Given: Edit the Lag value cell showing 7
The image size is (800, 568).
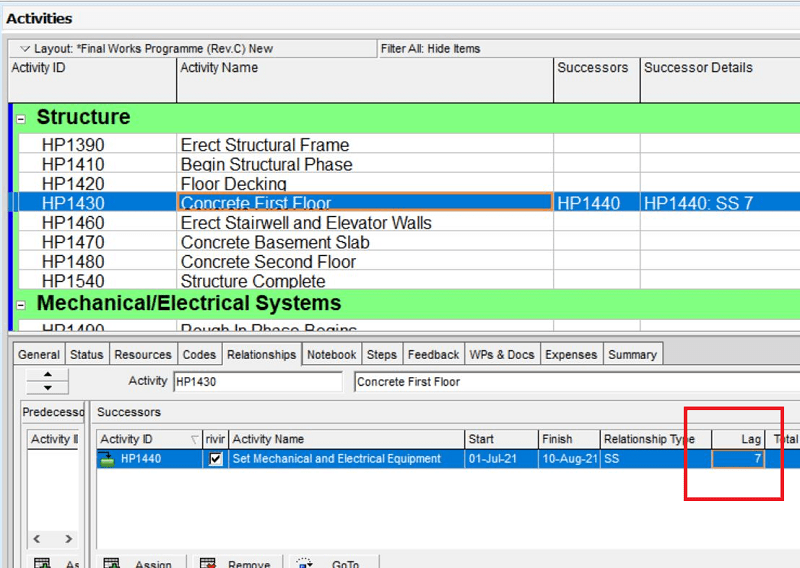Looking at the screenshot, I should [x=738, y=459].
